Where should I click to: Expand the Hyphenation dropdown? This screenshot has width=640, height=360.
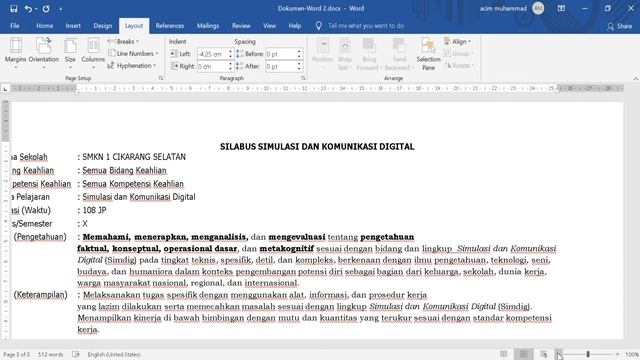point(132,65)
